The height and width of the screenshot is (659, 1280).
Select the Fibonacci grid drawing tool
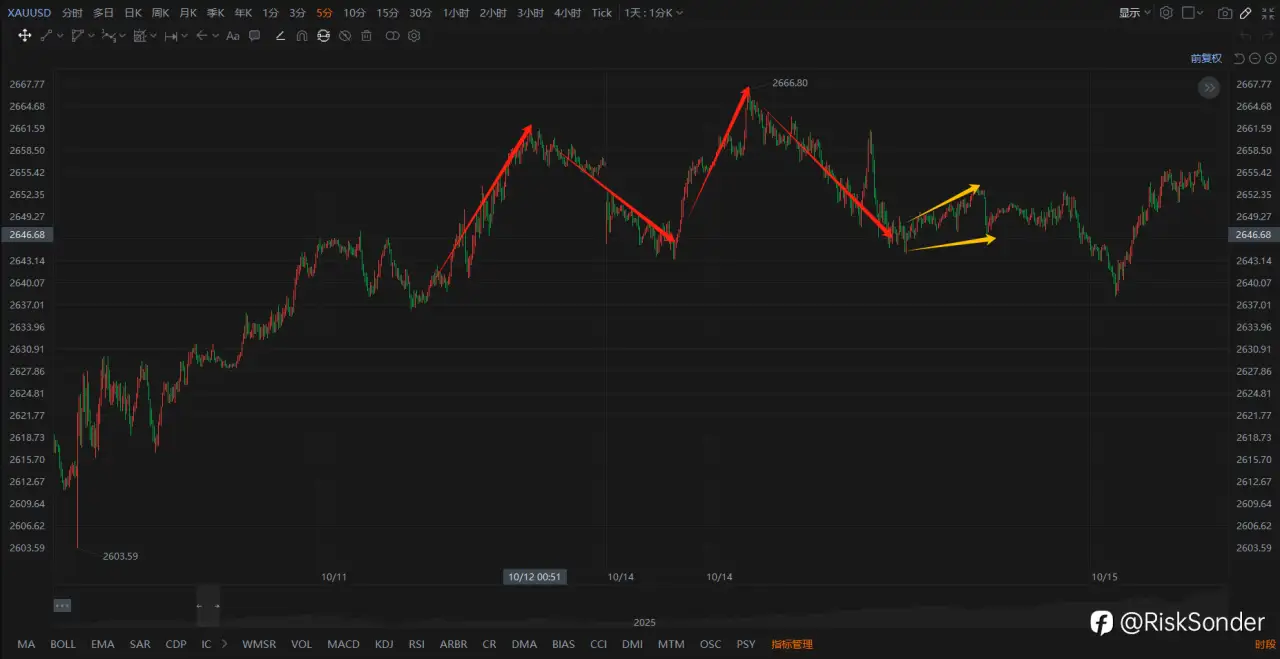click(x=140, y=35)
